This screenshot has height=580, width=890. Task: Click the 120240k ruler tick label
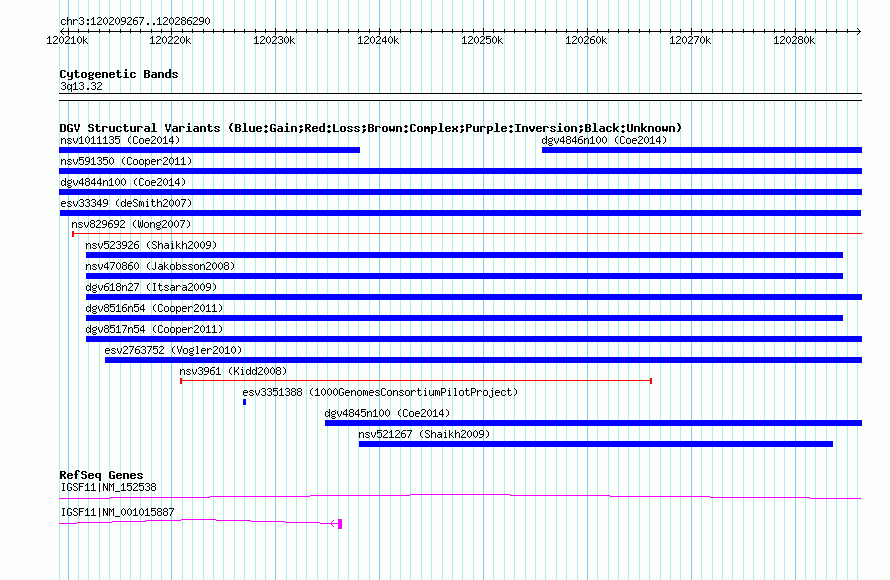click(x=378, y=40)
